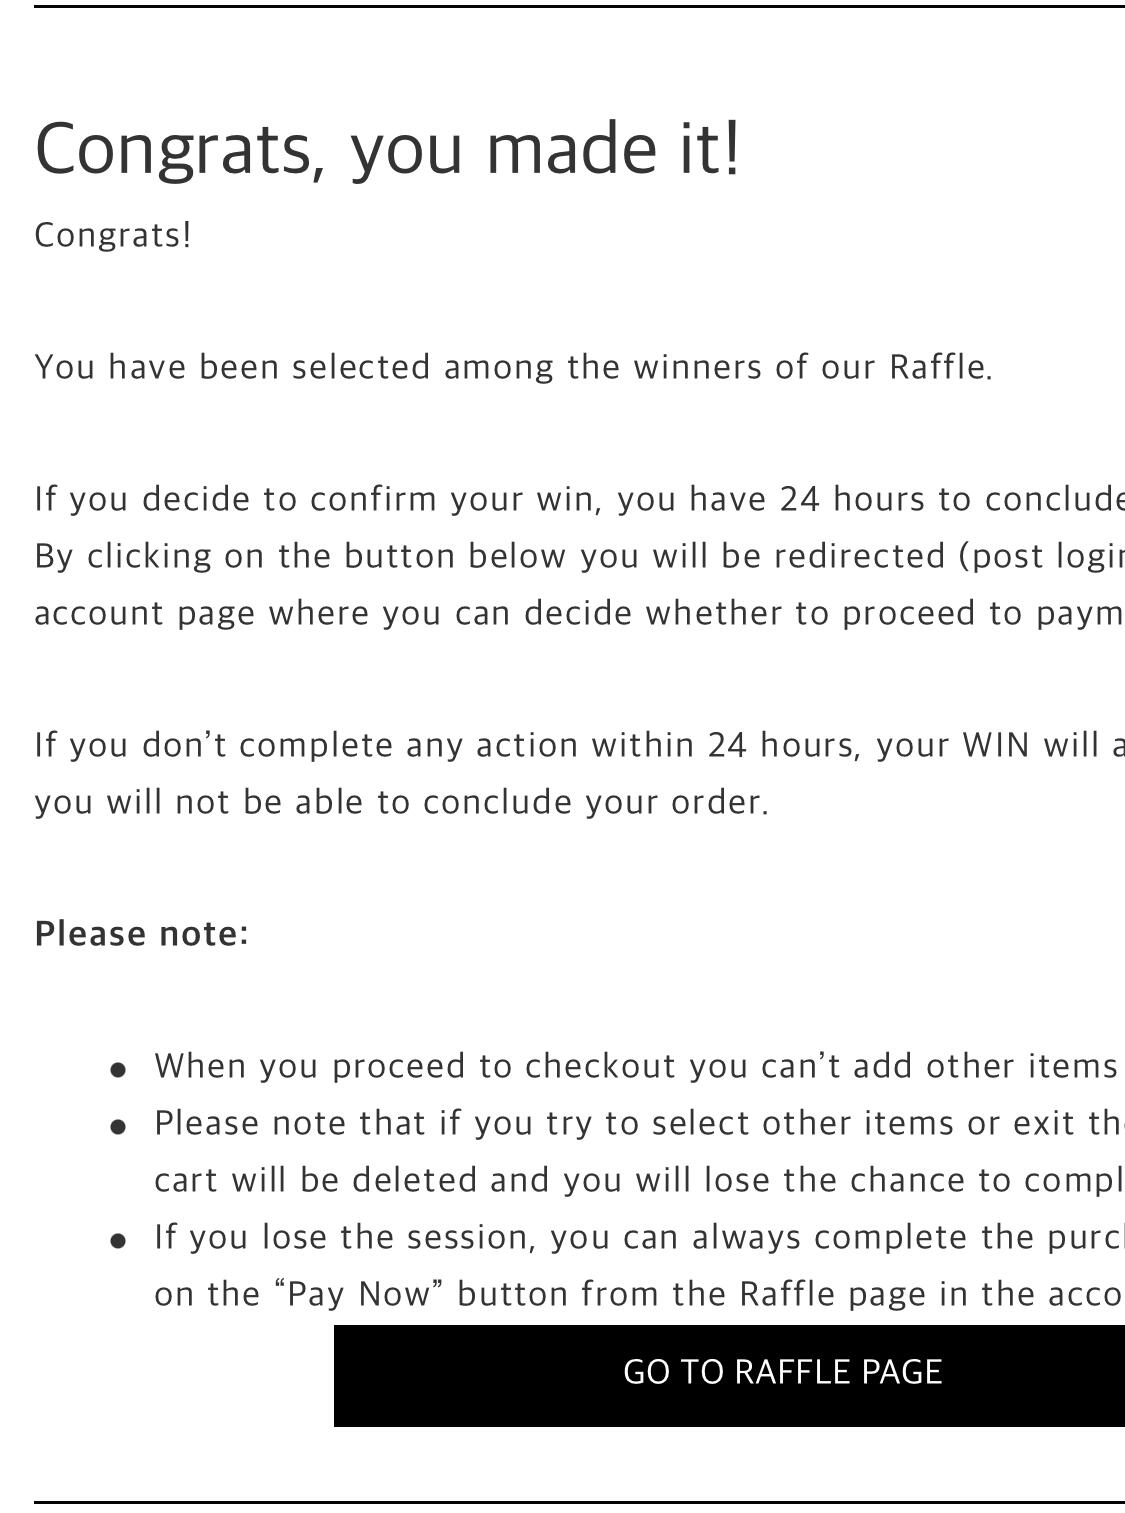
Task: Click the line "cart will be deleted and you"
Action: (x=635, y=1180)
